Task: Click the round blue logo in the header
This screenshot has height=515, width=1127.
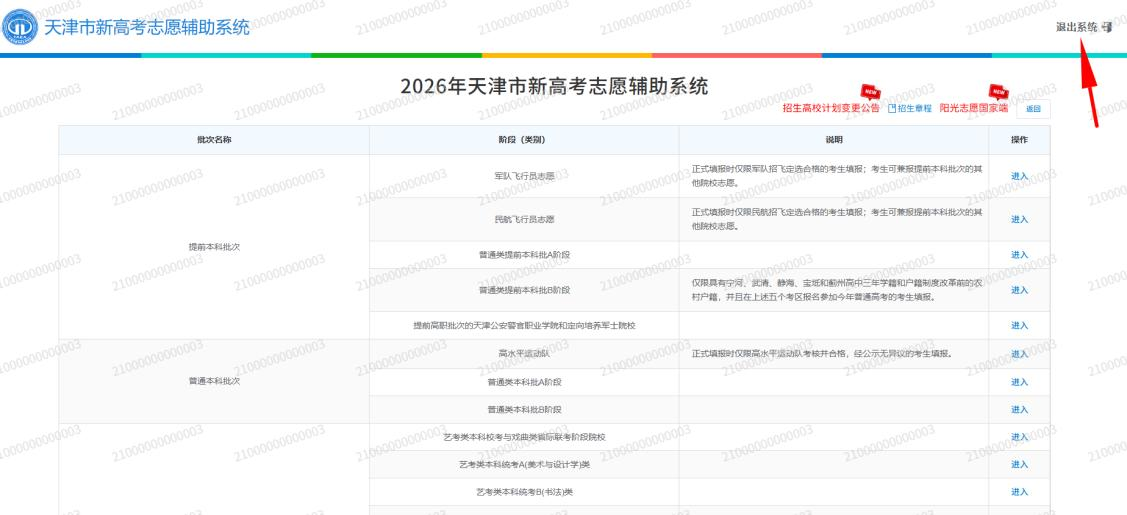Action: [20, 27]
